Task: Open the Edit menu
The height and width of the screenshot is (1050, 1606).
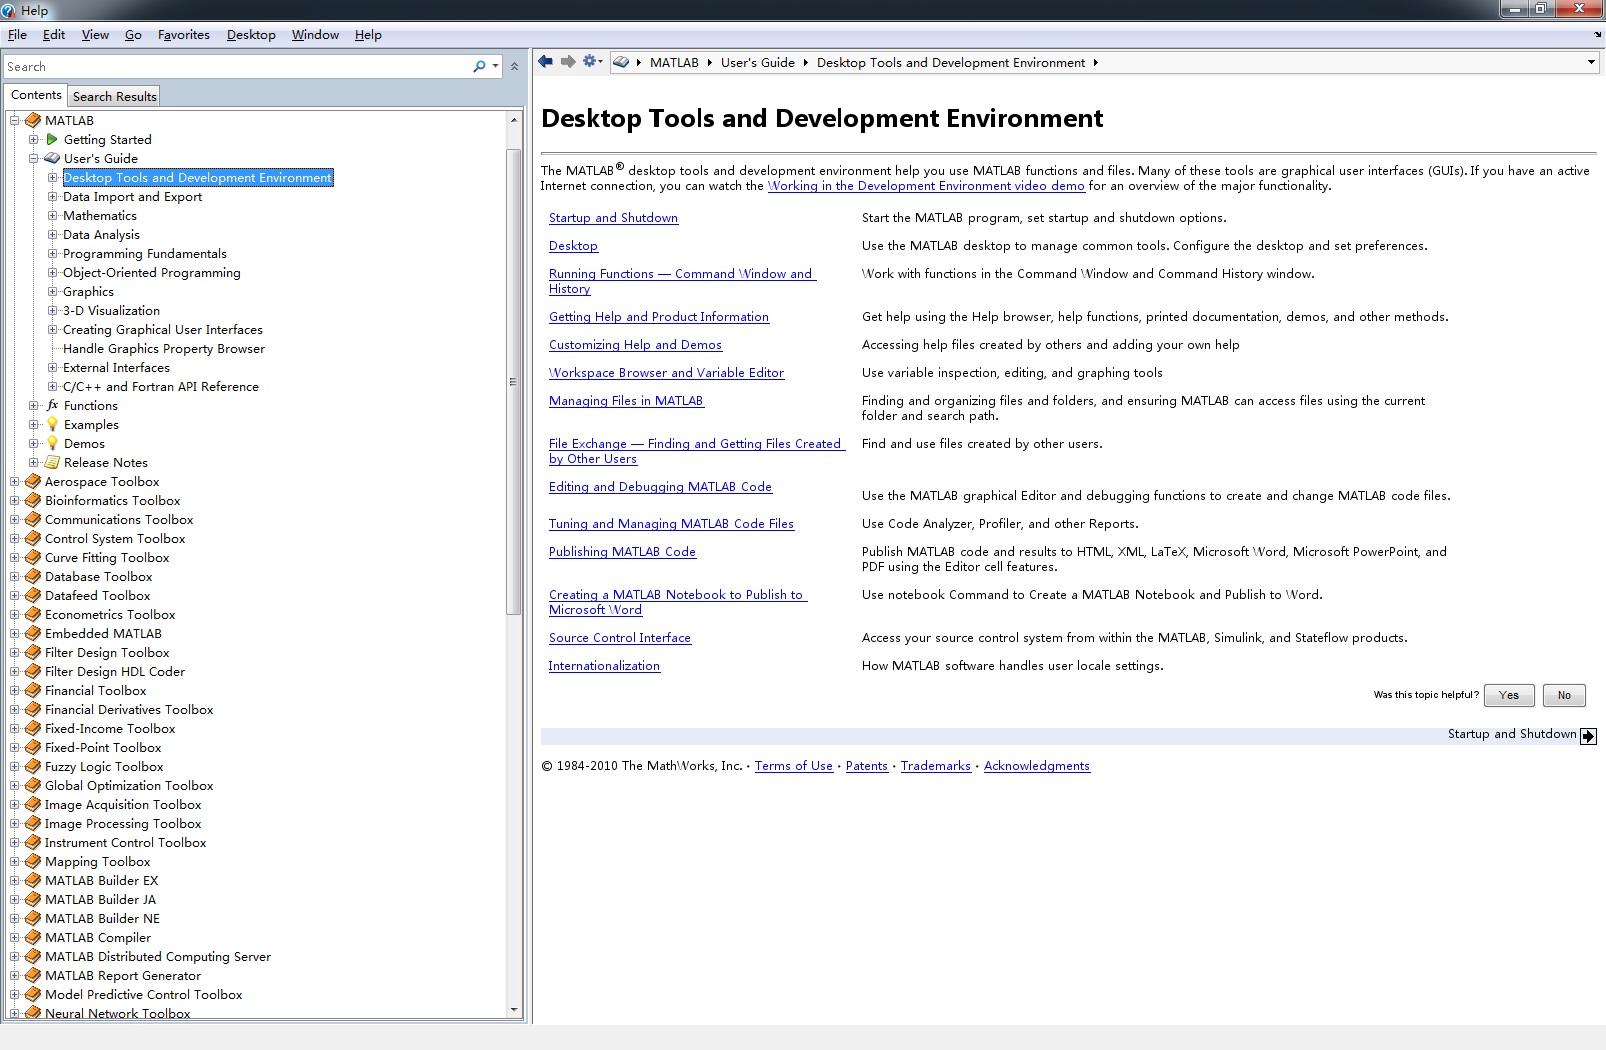Action: coord(54,34)
